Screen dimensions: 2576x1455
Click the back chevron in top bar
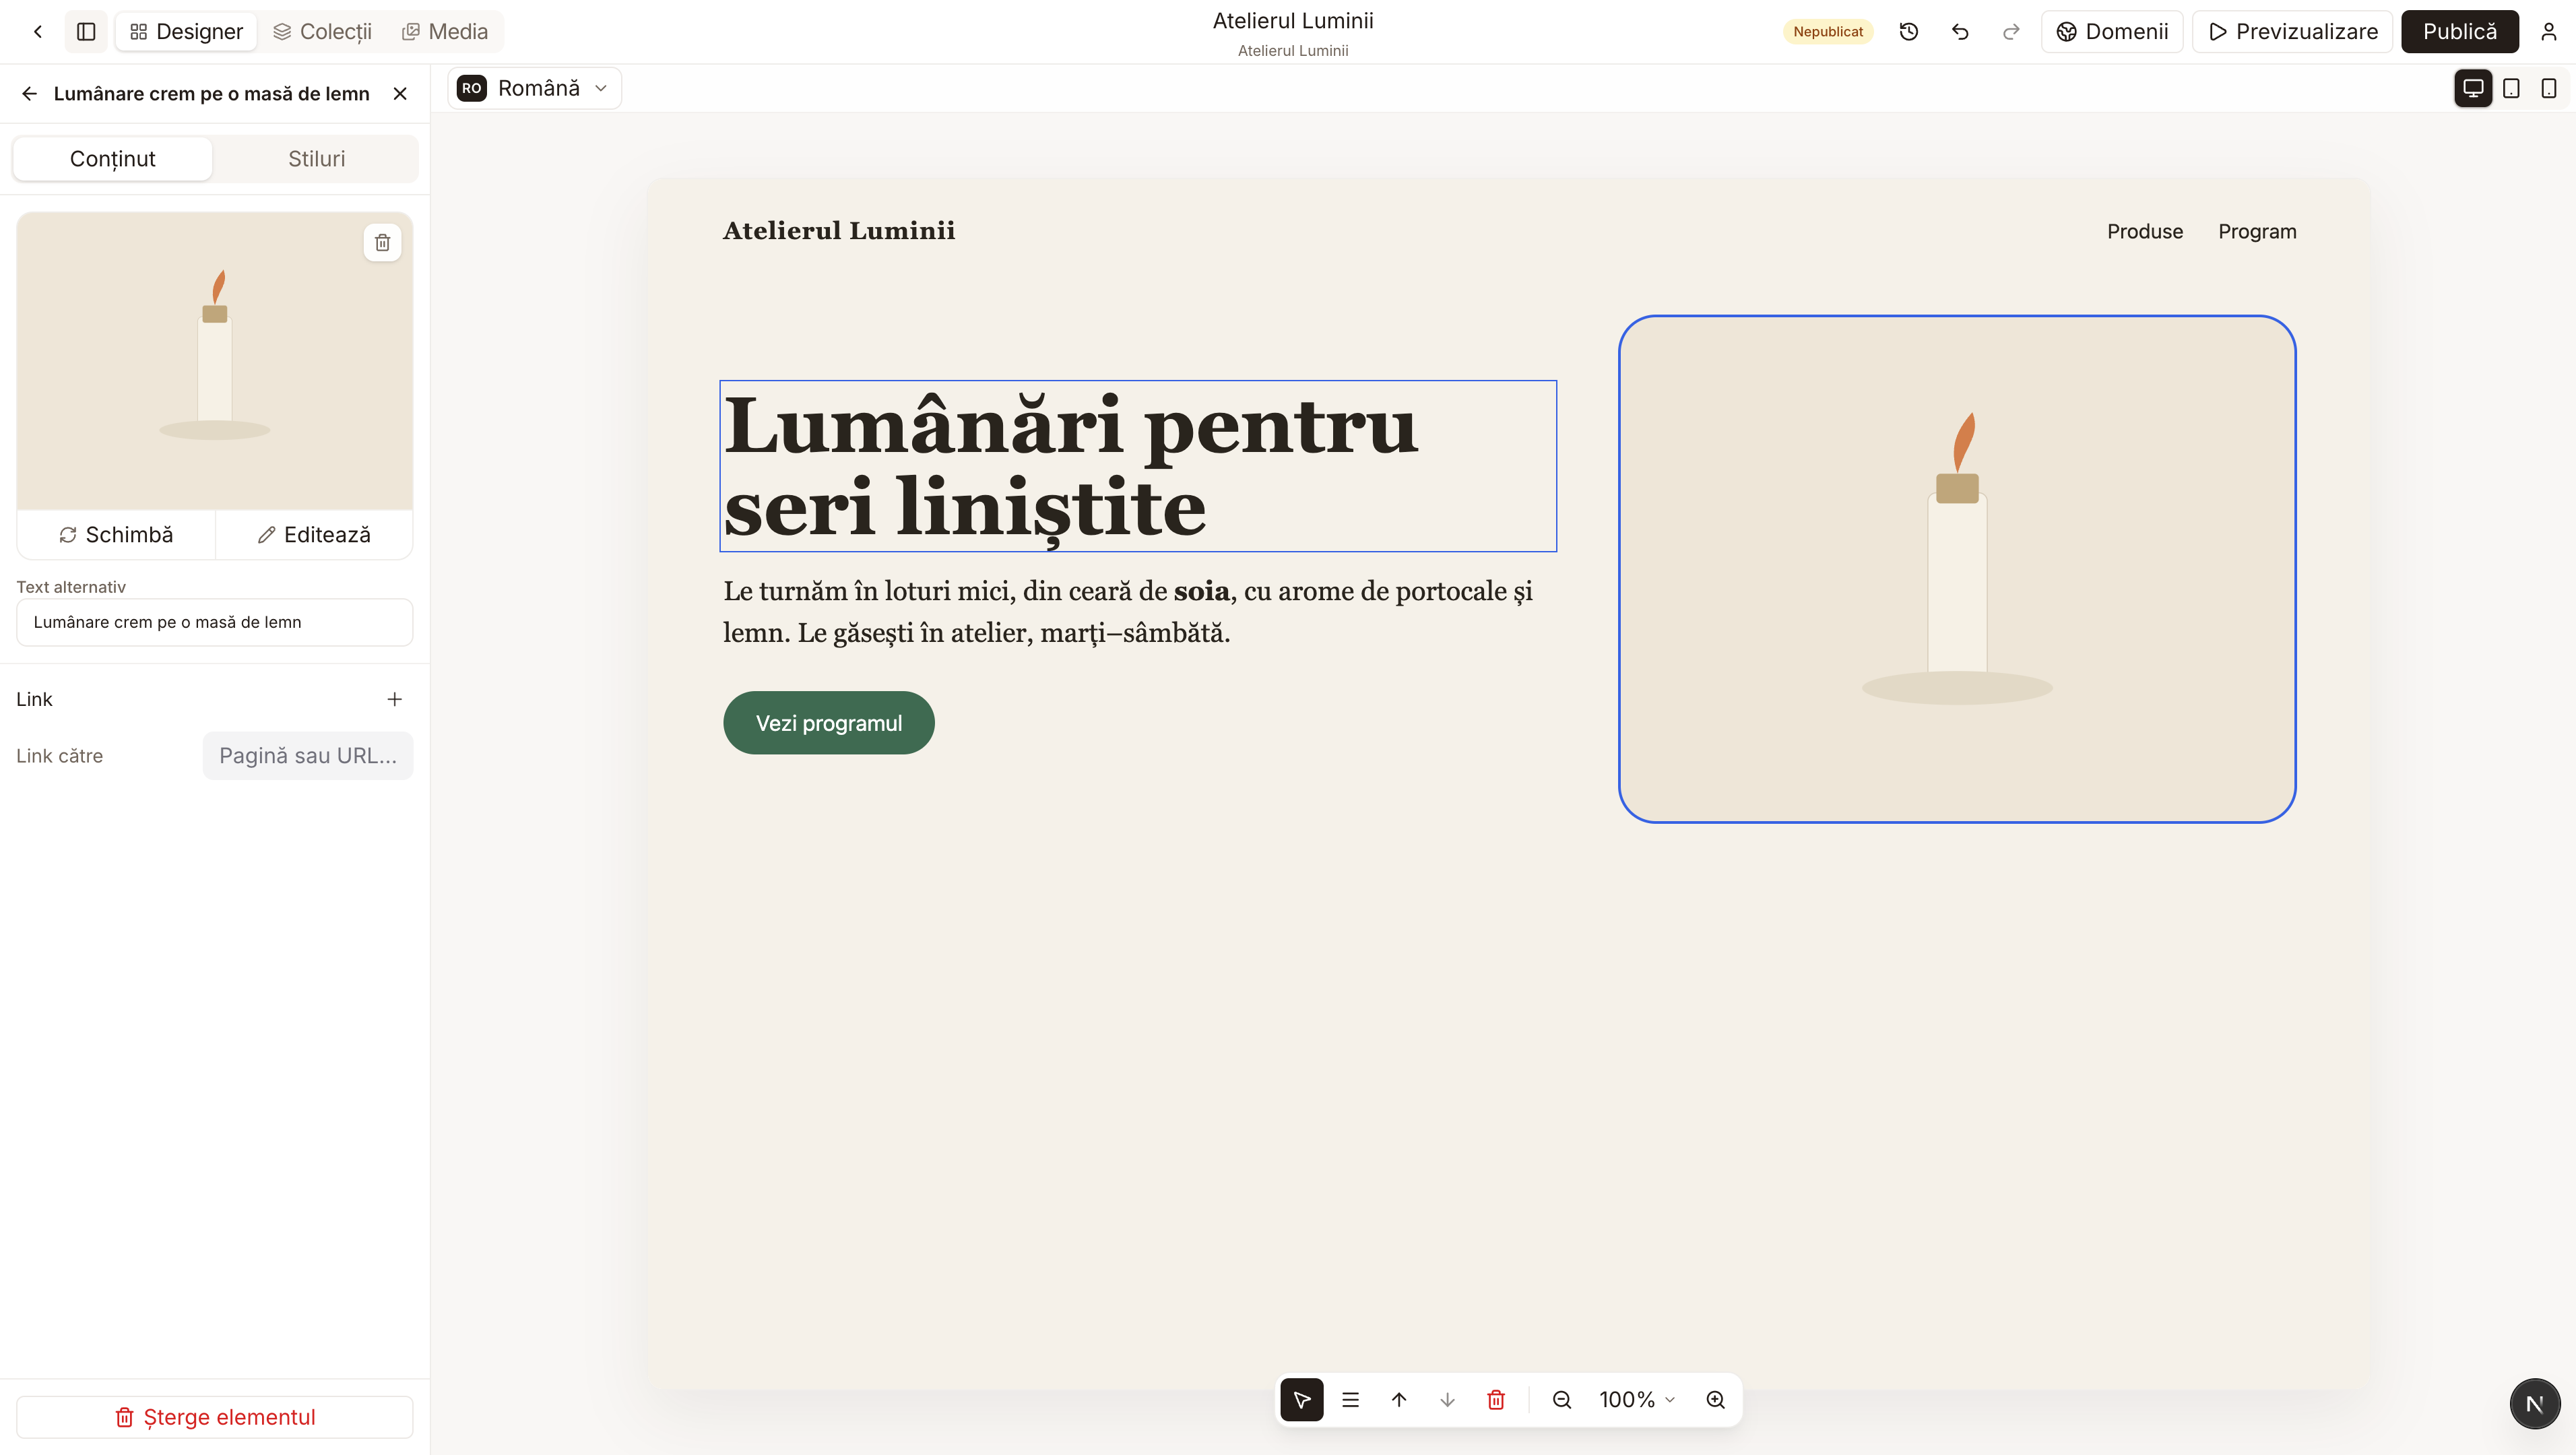(38, 32)
